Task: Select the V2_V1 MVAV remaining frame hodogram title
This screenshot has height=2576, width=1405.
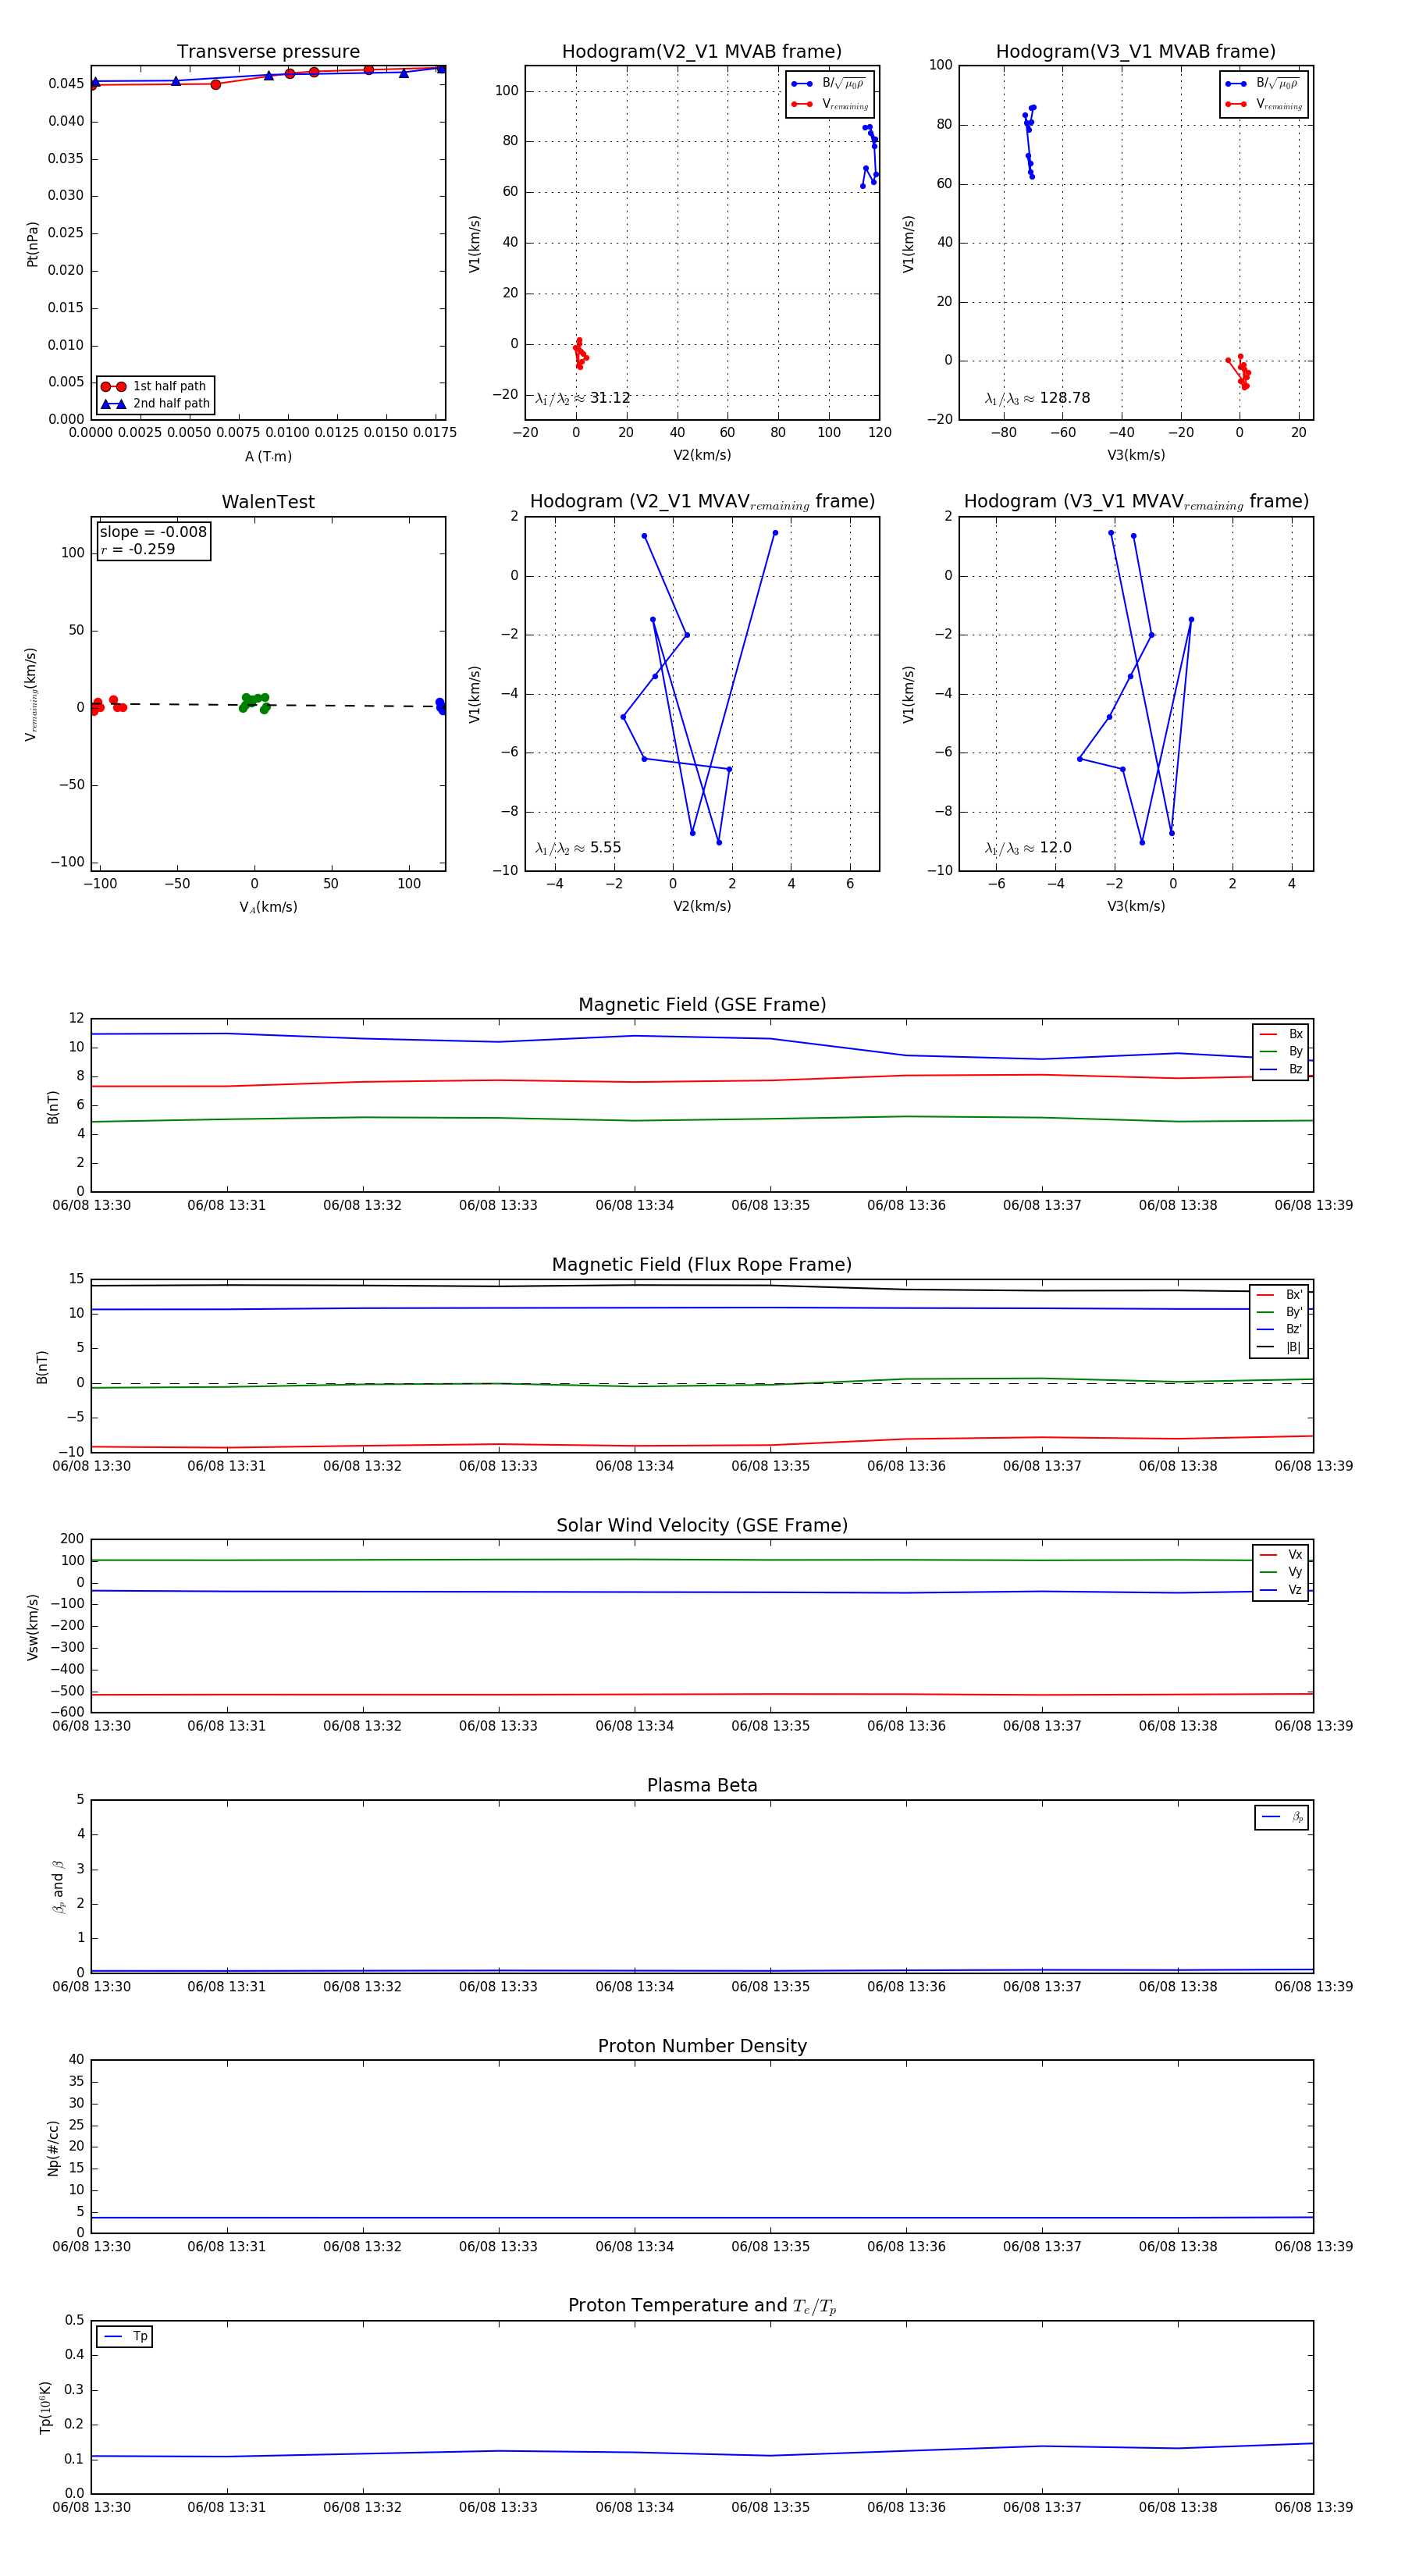Action: [x=702, y=502]
